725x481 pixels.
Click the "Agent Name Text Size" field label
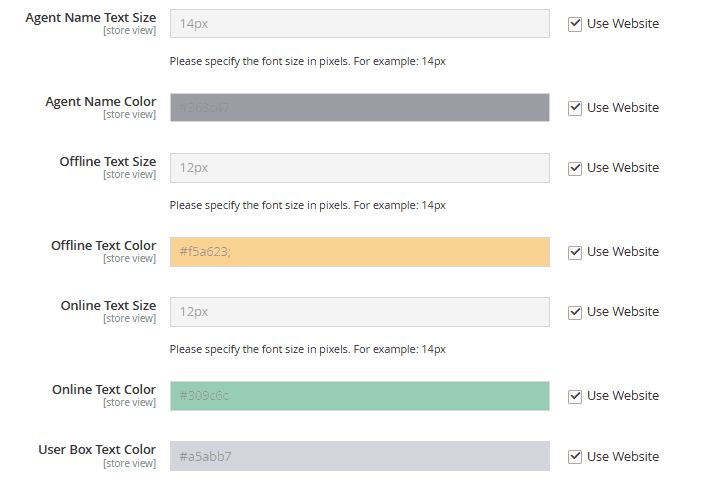pyautogui.click(x=91, y=18)
